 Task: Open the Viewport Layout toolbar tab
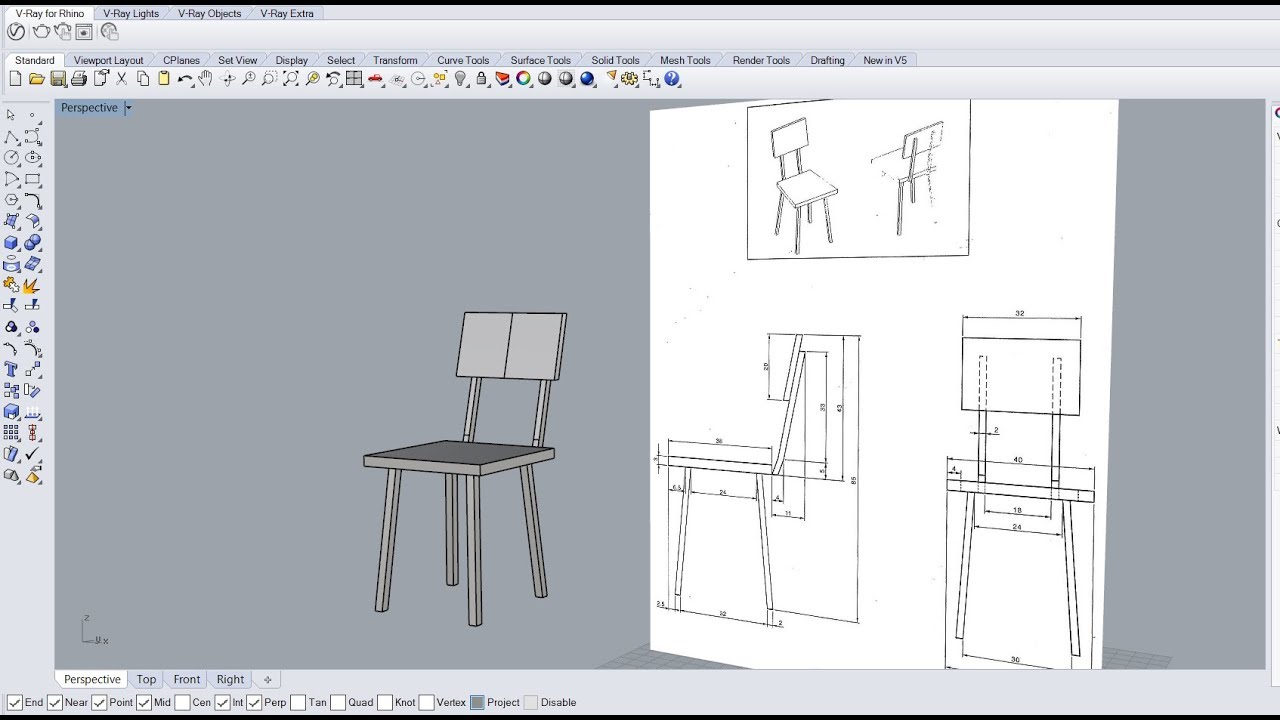108,60
